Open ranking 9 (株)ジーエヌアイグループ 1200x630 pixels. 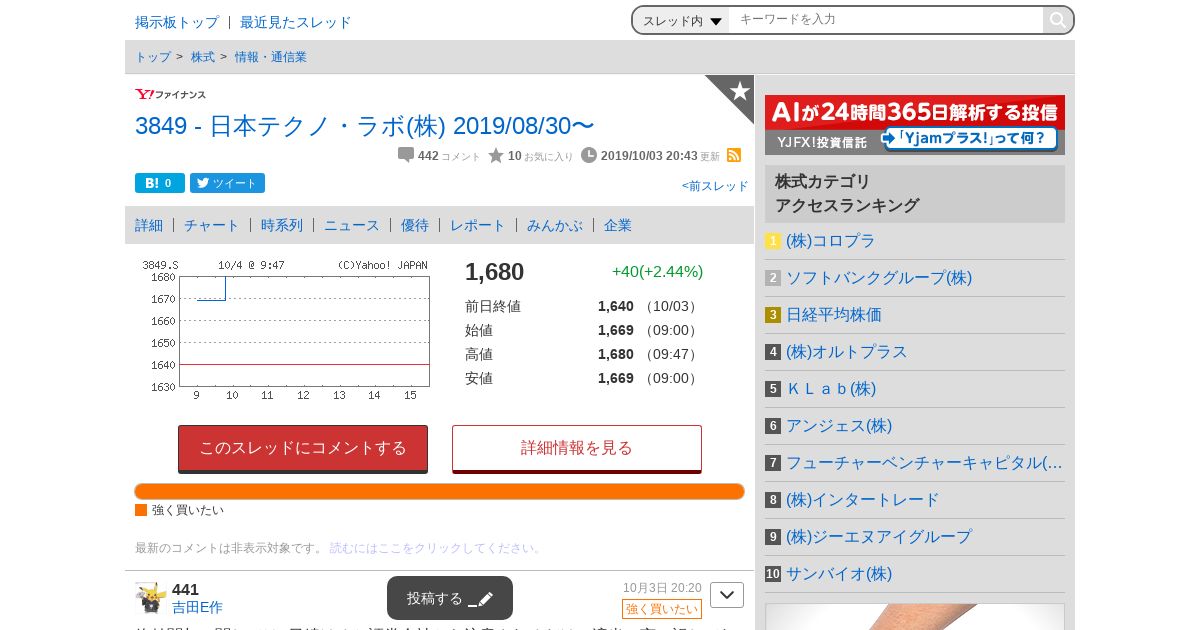coord(879,537)
